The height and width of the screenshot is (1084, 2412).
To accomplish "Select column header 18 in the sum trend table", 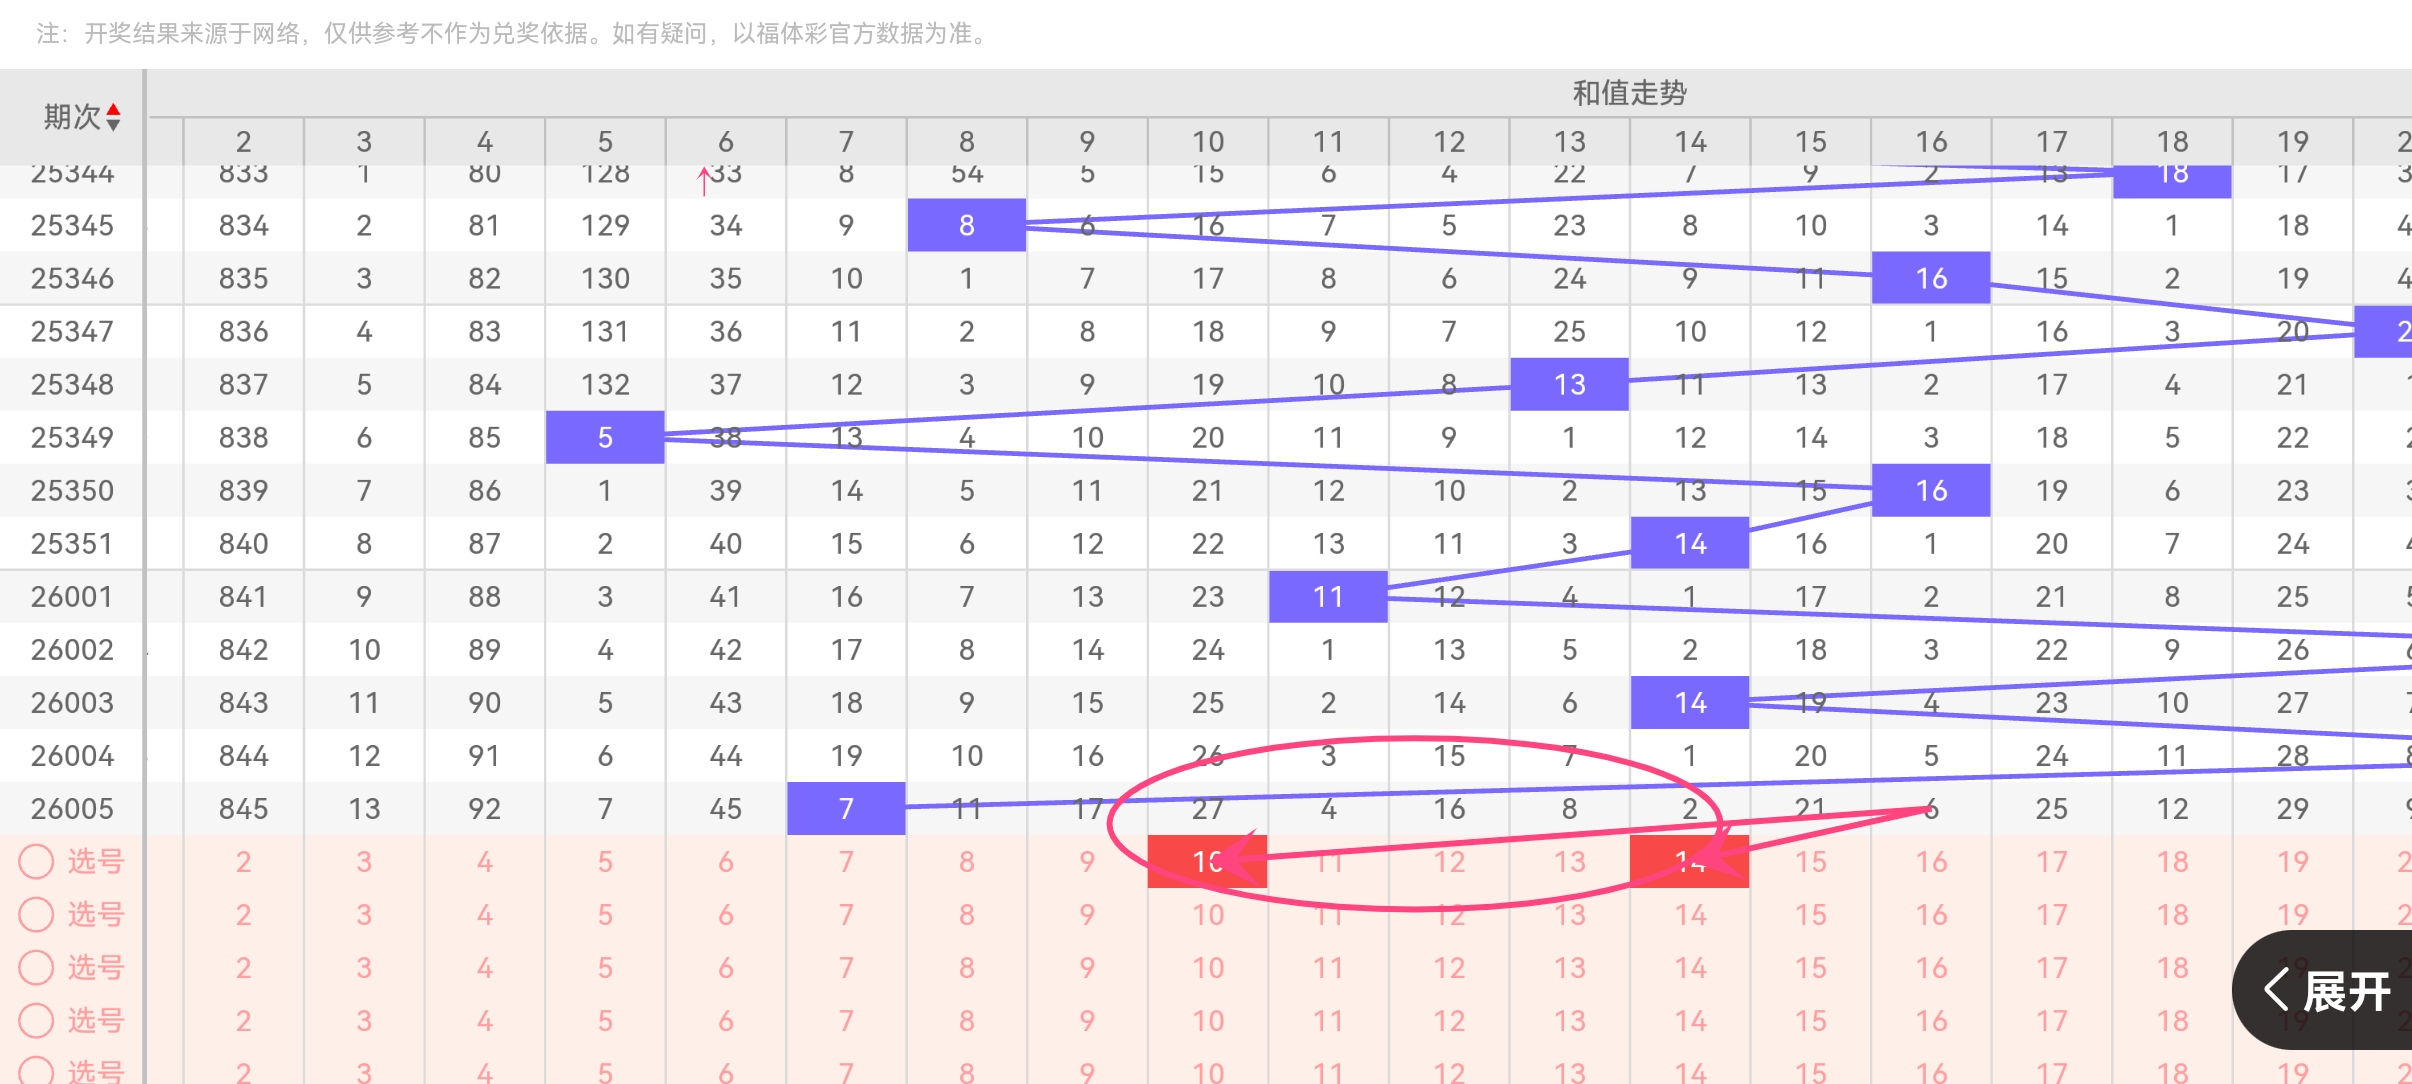I will pos(2172,141).
